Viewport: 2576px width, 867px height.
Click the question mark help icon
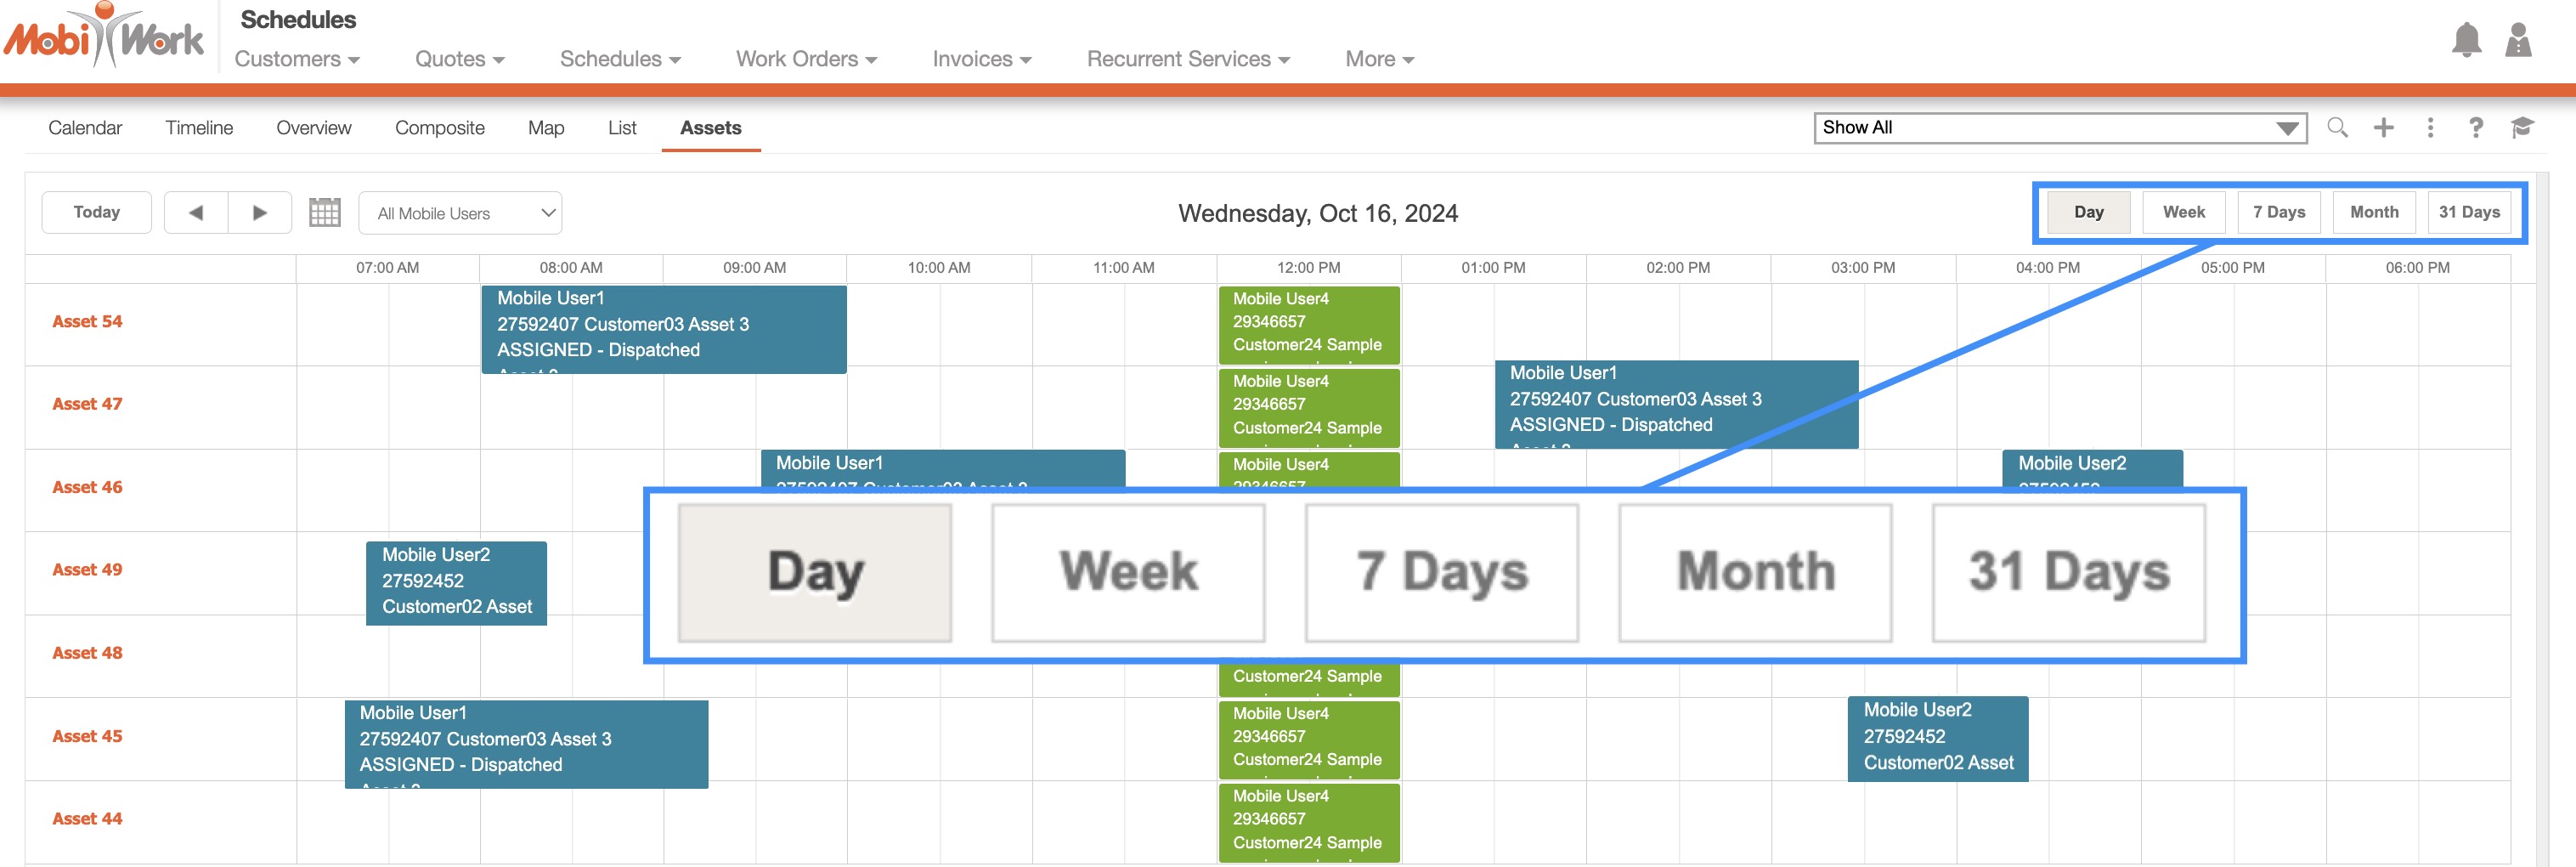click(2475, 128)
